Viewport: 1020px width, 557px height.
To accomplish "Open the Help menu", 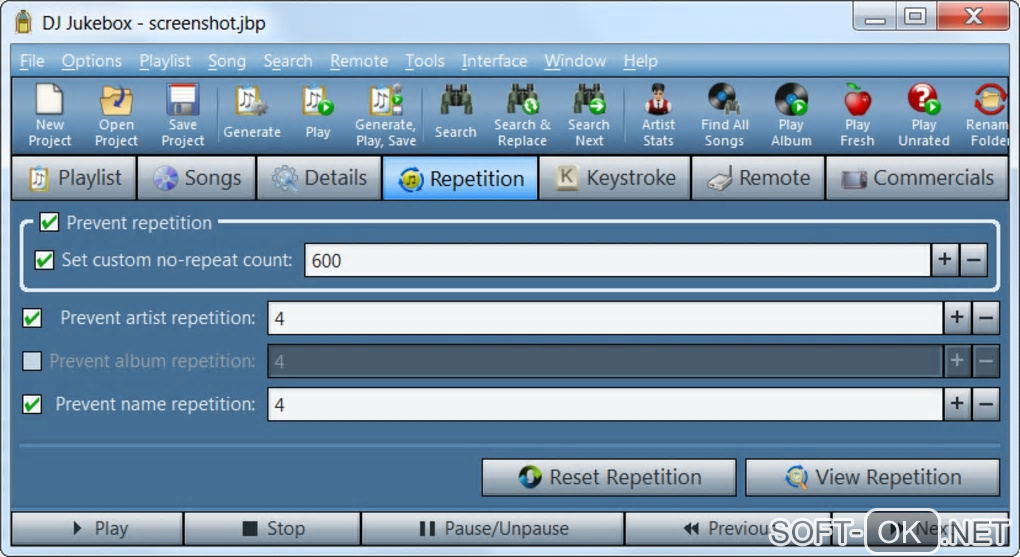I will click(x=640, y=61).
